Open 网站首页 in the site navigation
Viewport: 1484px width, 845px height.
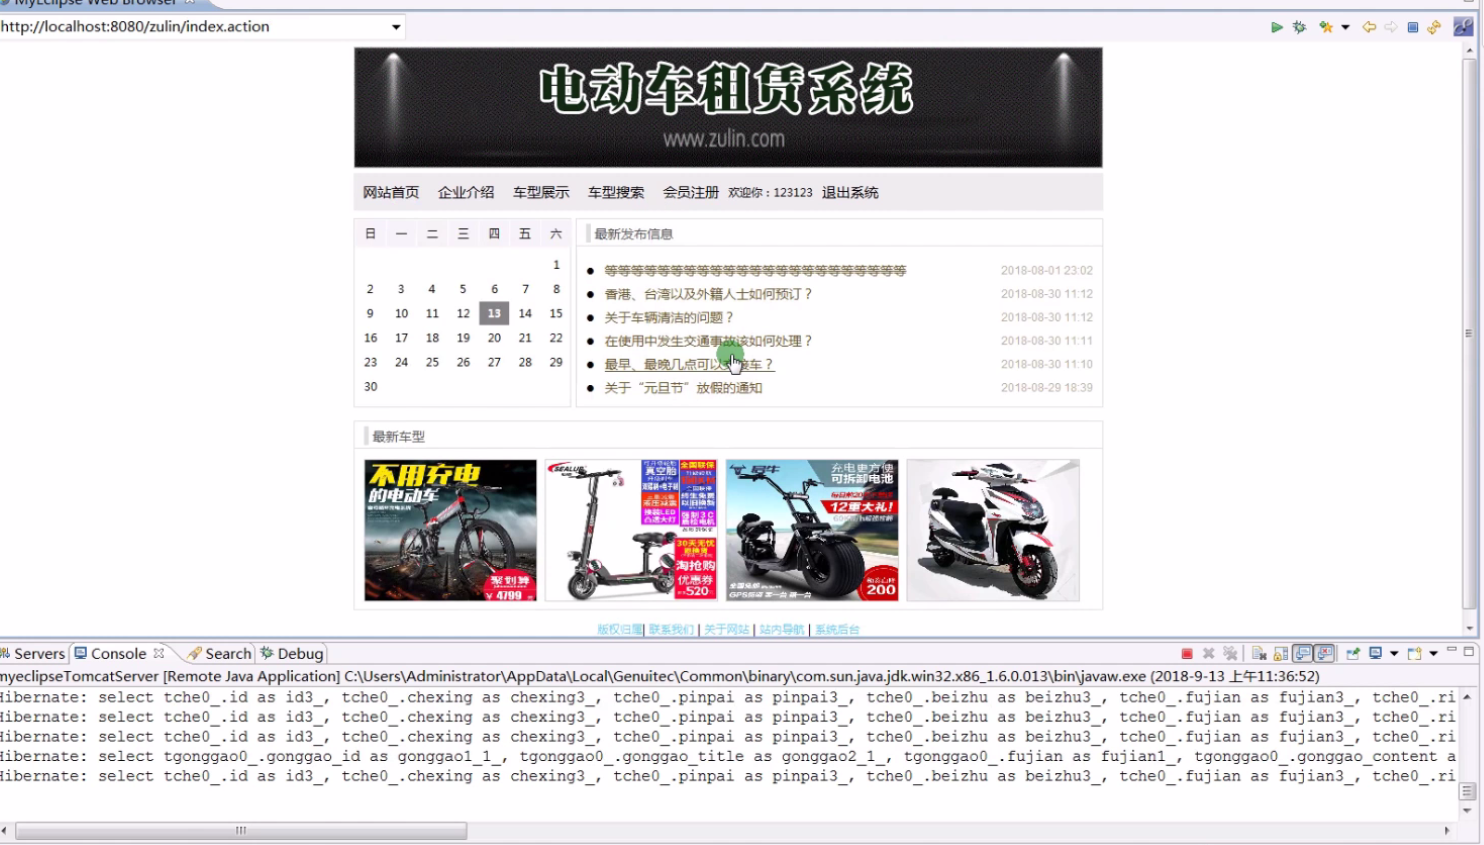point(391,193)
